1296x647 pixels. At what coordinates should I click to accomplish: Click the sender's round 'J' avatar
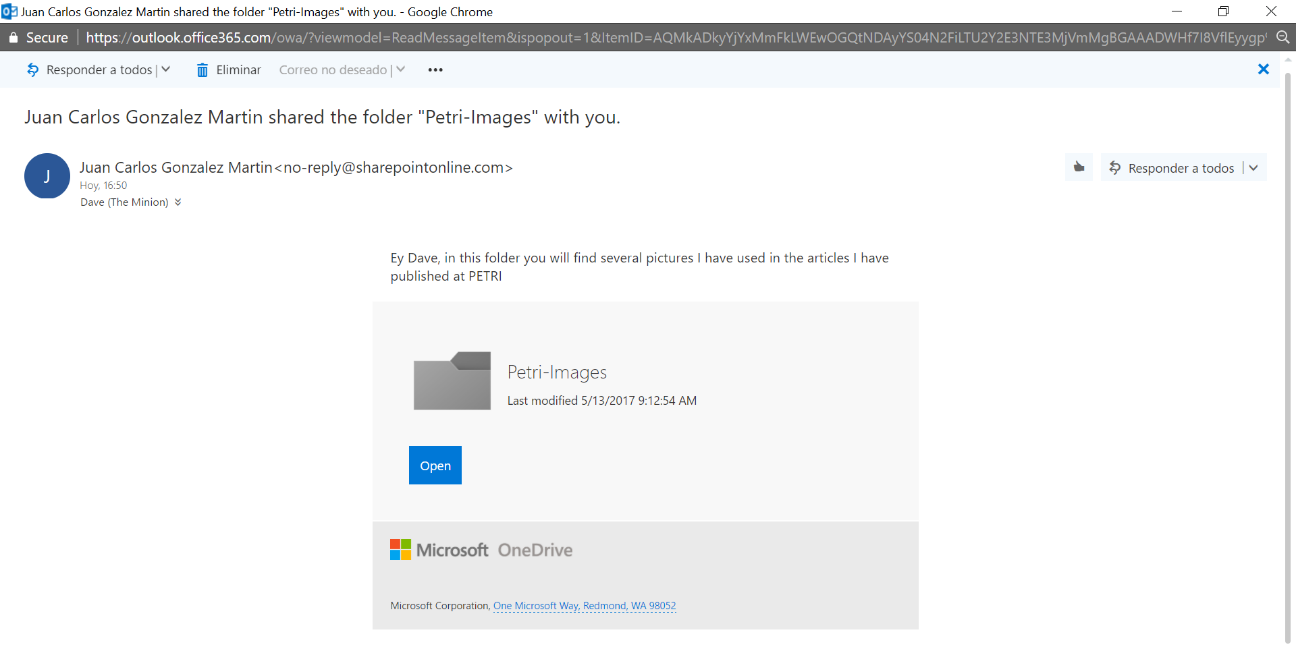point(46,175)
